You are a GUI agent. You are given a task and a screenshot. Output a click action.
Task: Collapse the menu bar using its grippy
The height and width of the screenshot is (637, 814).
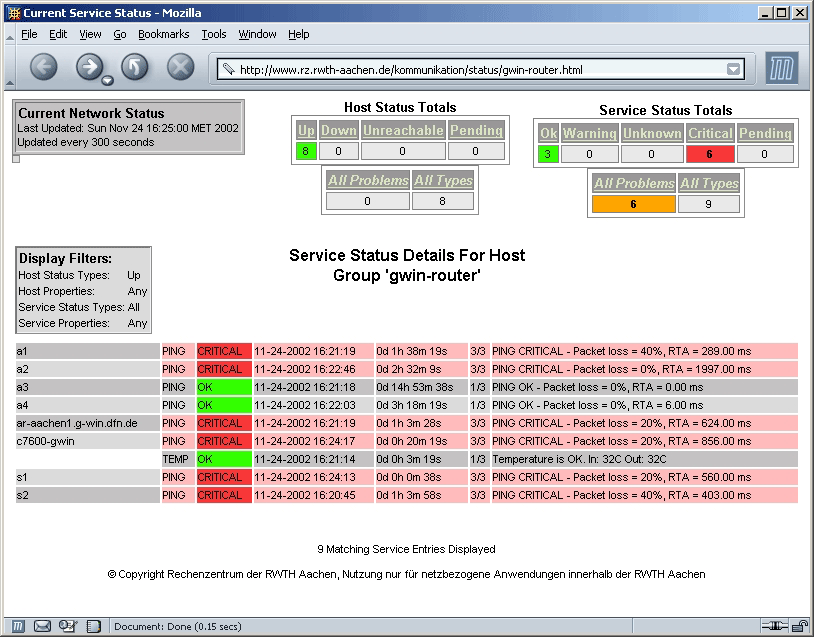[x=9, y=34]
